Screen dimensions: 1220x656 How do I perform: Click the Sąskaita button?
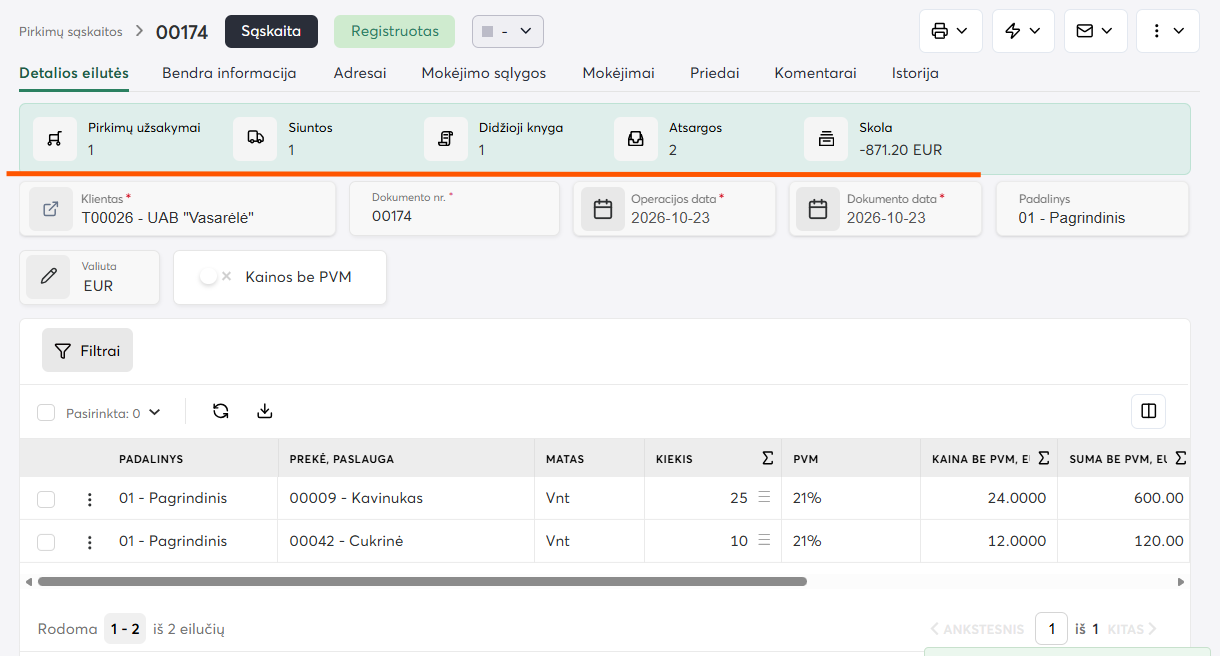[x=271, y=31]
